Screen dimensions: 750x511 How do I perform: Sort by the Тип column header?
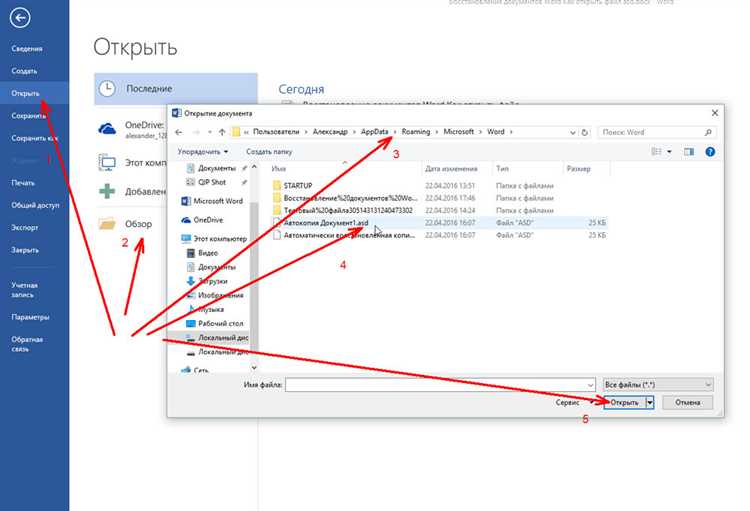502,169
